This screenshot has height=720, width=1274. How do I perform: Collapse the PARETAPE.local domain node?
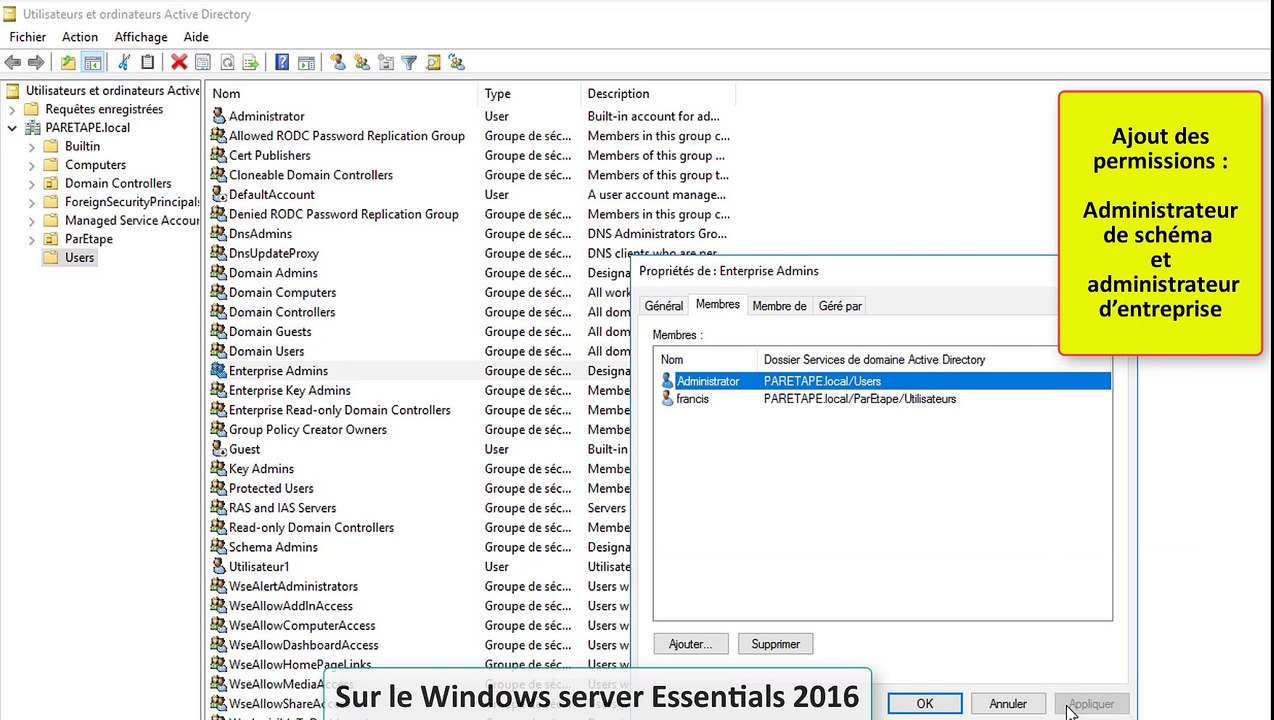pos(12,128)
